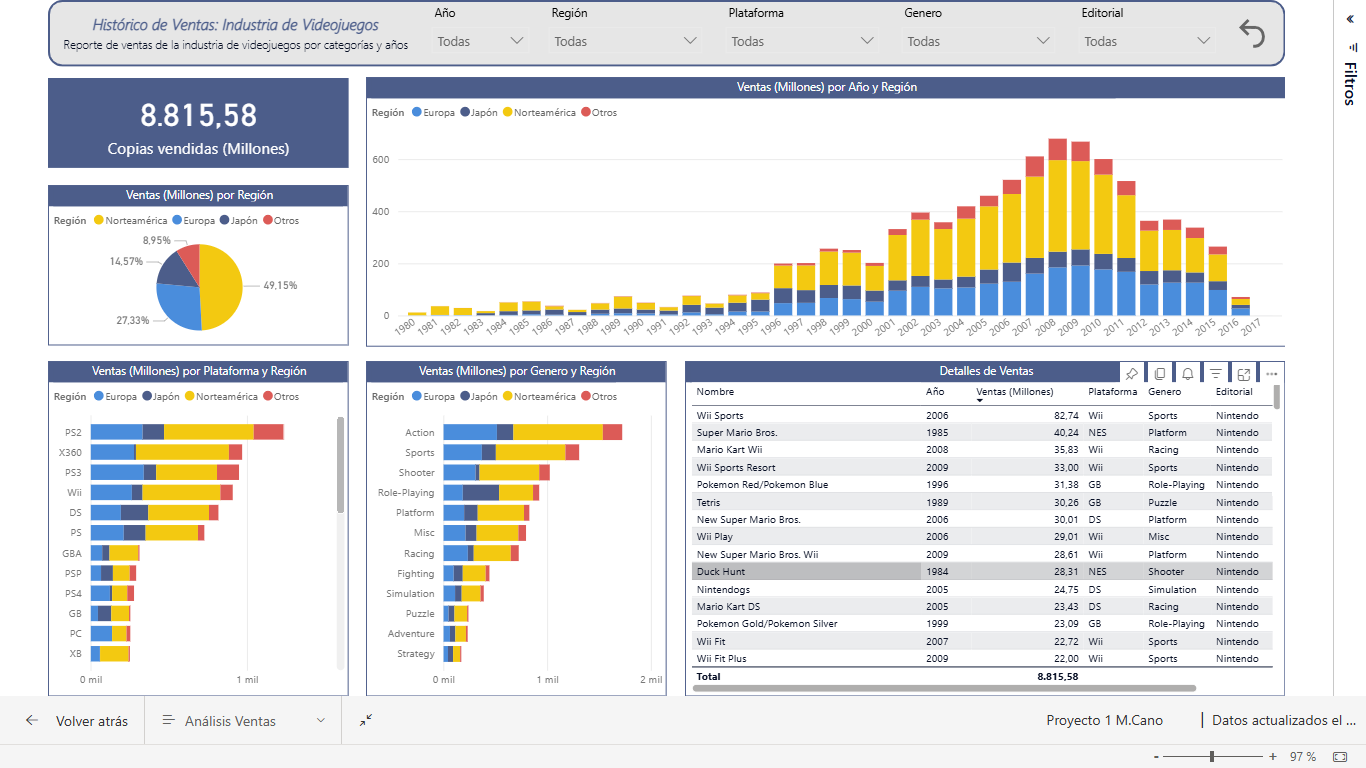Exit full screen with the collapse arrows icon

click(x=366, y=720)
